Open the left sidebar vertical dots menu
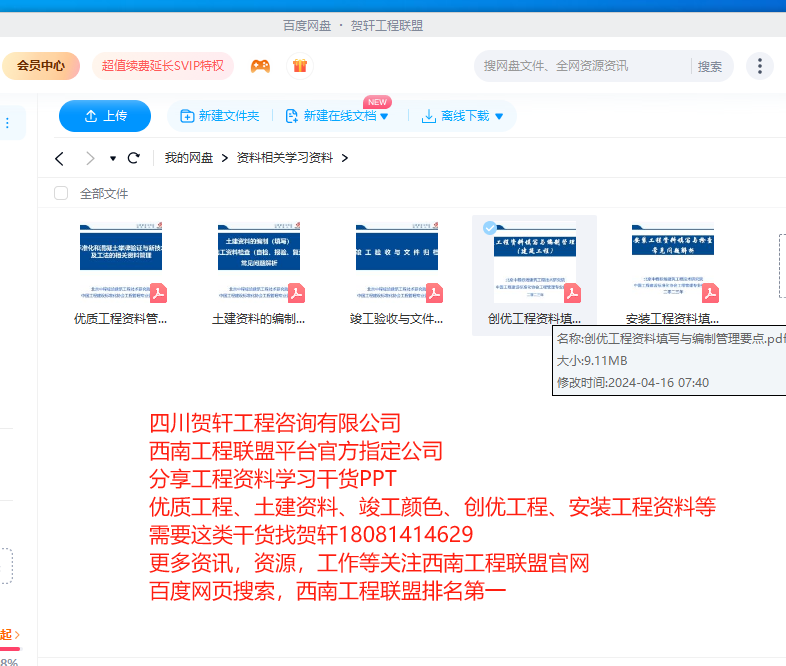The width and height of the screenshot is (786, 666). [7, 123]
